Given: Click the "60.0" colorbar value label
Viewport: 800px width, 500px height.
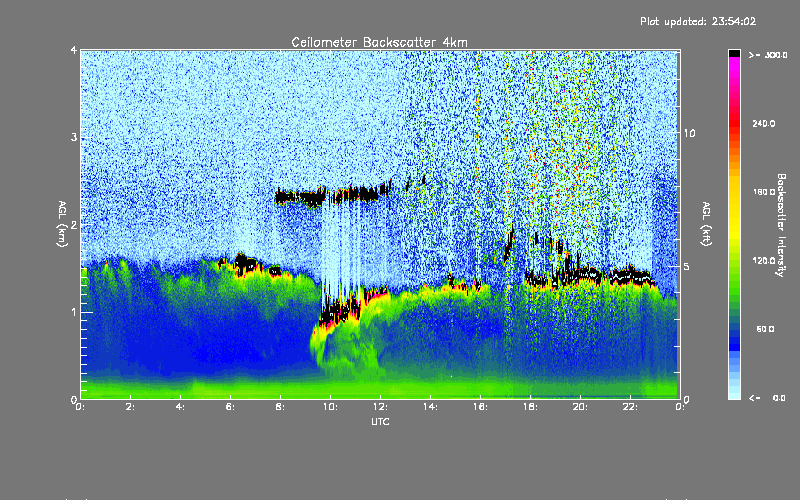Looking at the screenshot, I should coord(765,329).
